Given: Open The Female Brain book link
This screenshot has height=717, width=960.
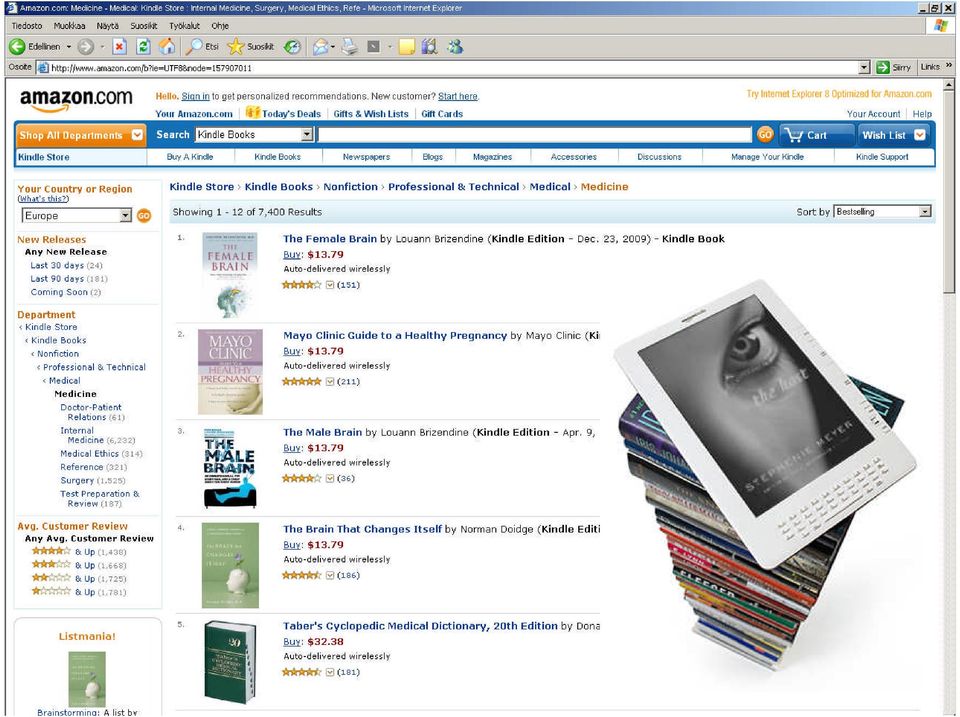Looking at the screenshot, I should [329, 239].
